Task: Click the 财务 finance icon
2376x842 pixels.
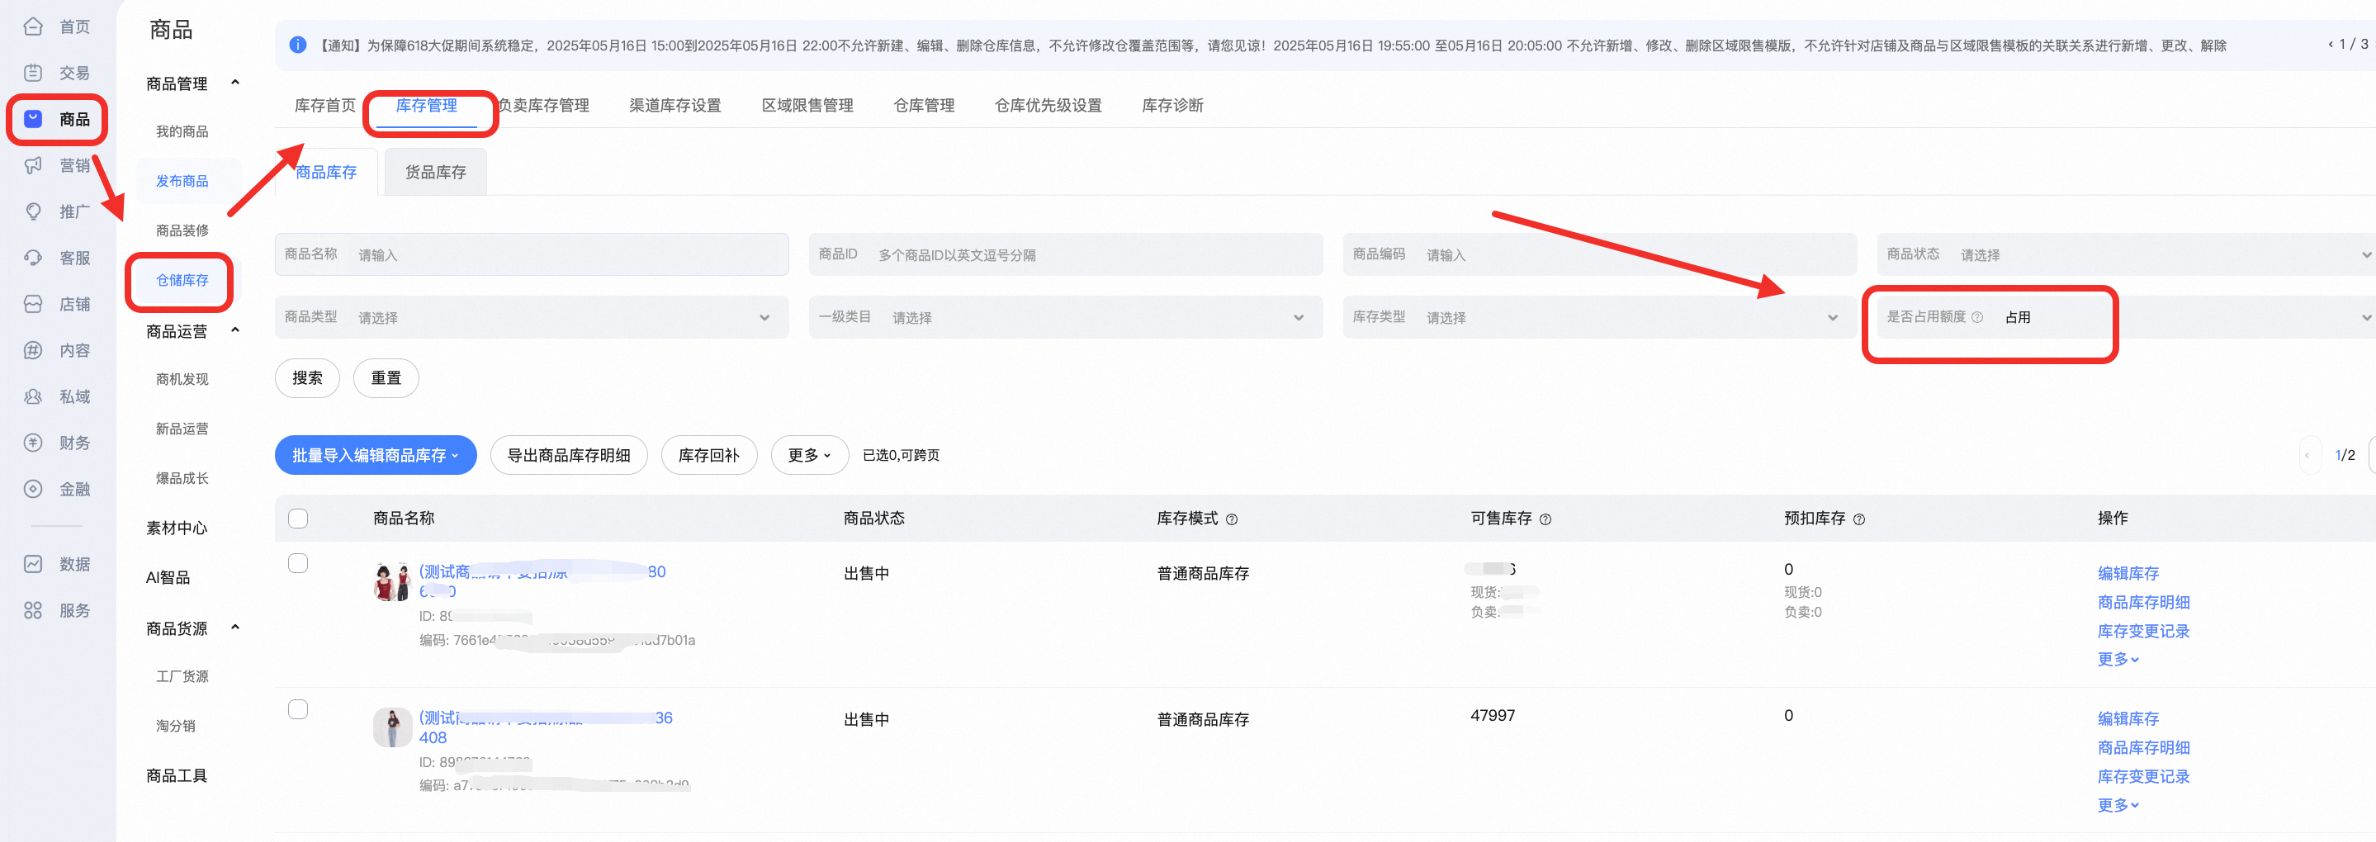Action: tap(33, 443)
